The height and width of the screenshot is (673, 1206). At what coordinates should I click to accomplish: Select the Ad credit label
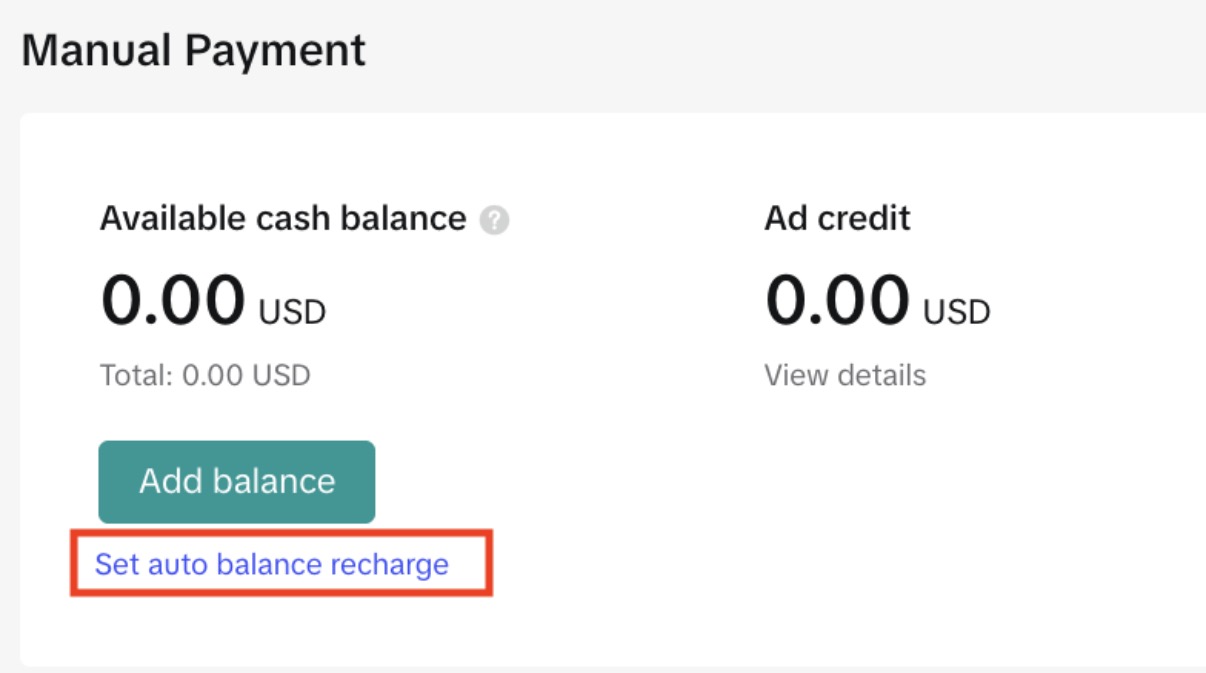pos(837,218)
